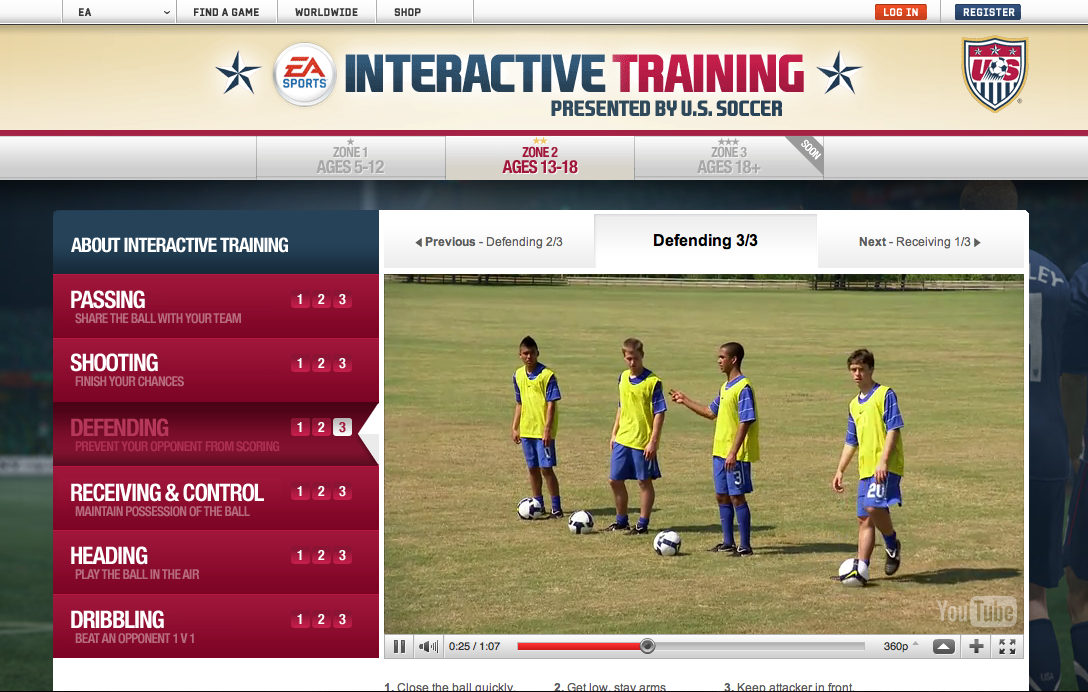The image size is (1088, 692).
Task: Select highlighted Defending lesson 3
Action: pos(342,427)
